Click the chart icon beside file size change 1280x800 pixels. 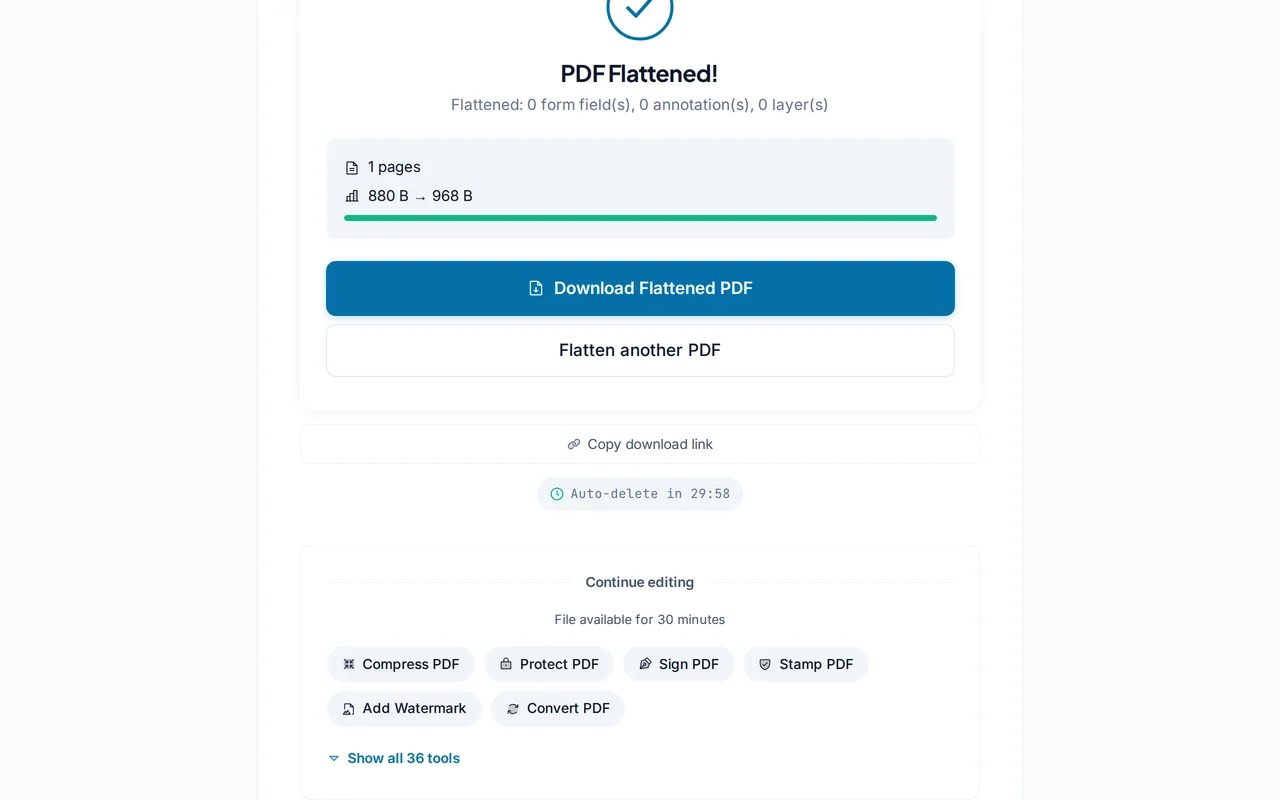[x=350, y=196]
